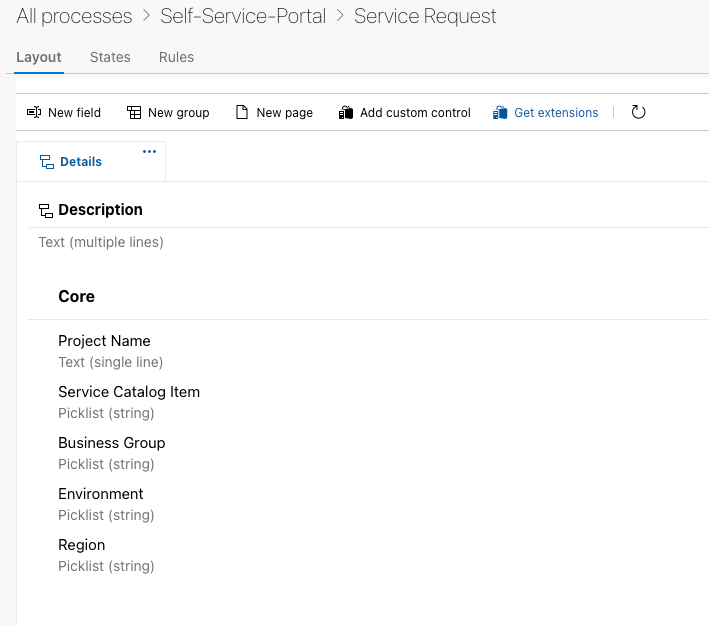
Task: Open the Get extensions link
Action: [556, 112]
